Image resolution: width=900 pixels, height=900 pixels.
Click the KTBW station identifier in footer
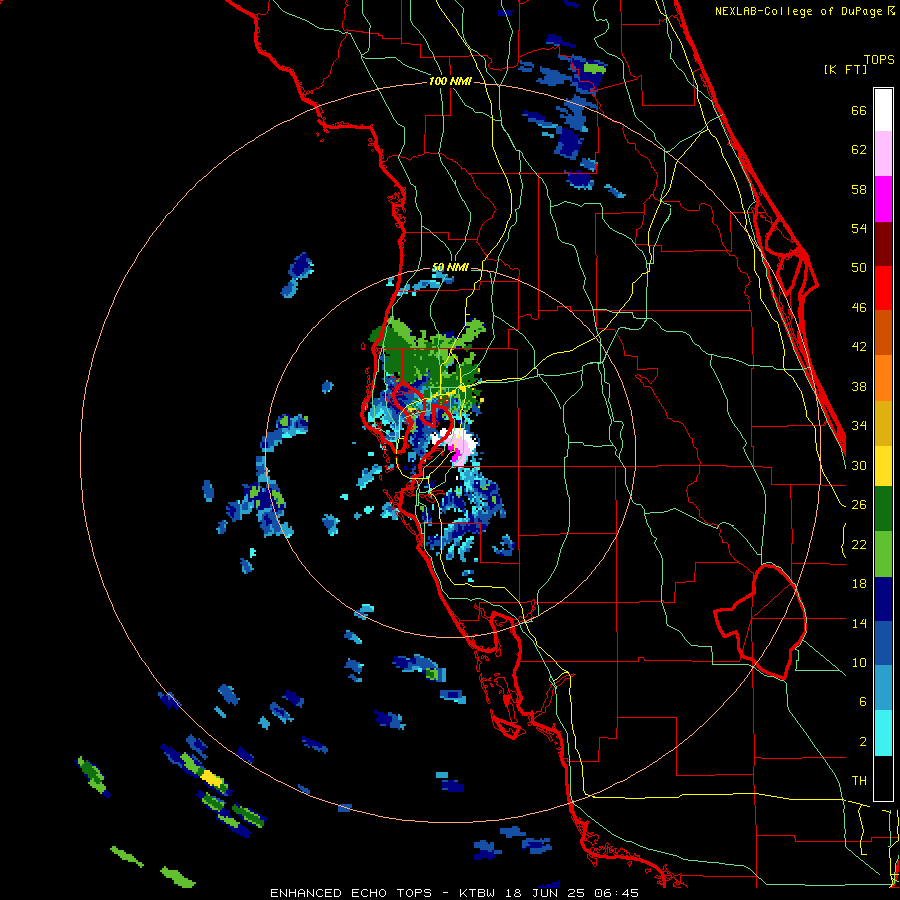pos(478,893)
